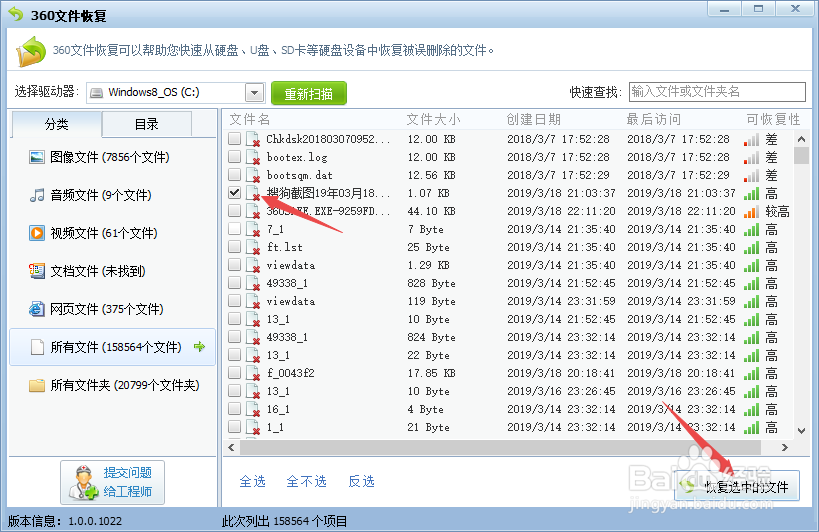The height and width of the screenshot is (532, 819).
Task: Click the all folders yellow folder icon
Action: [x=37, y=385]
